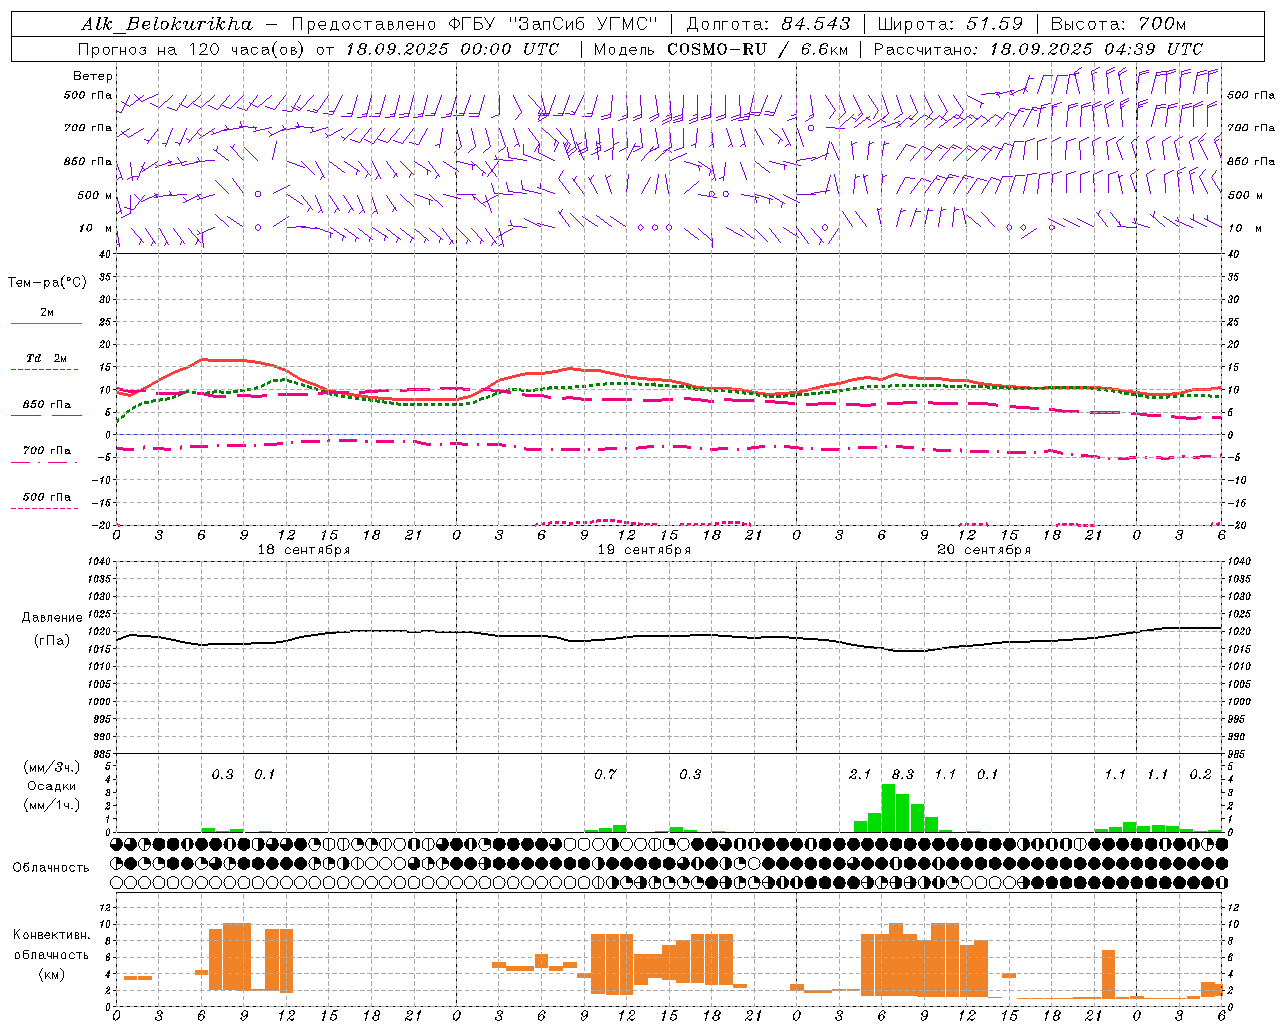Click the 'Конвективн.' convective cloud label
1280x1024 pixels.
tap(52, 935)
